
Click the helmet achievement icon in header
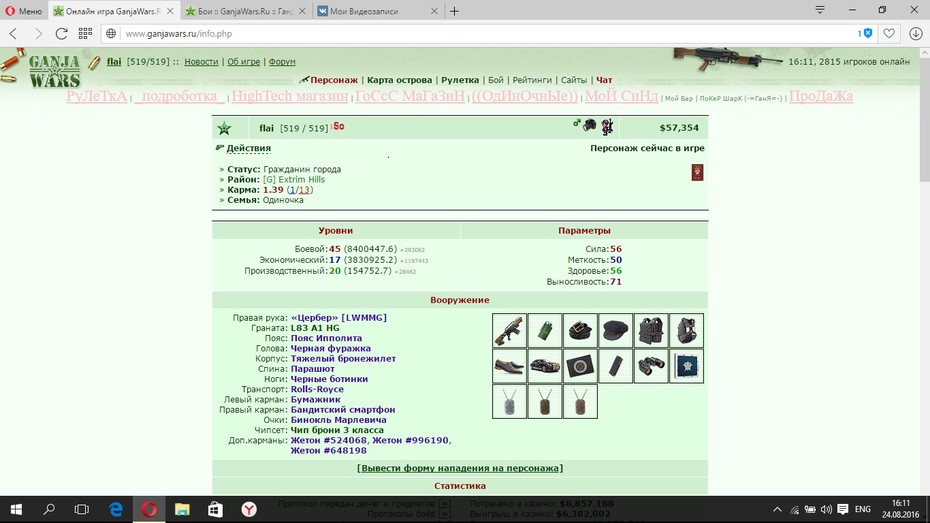click(590, 125)
